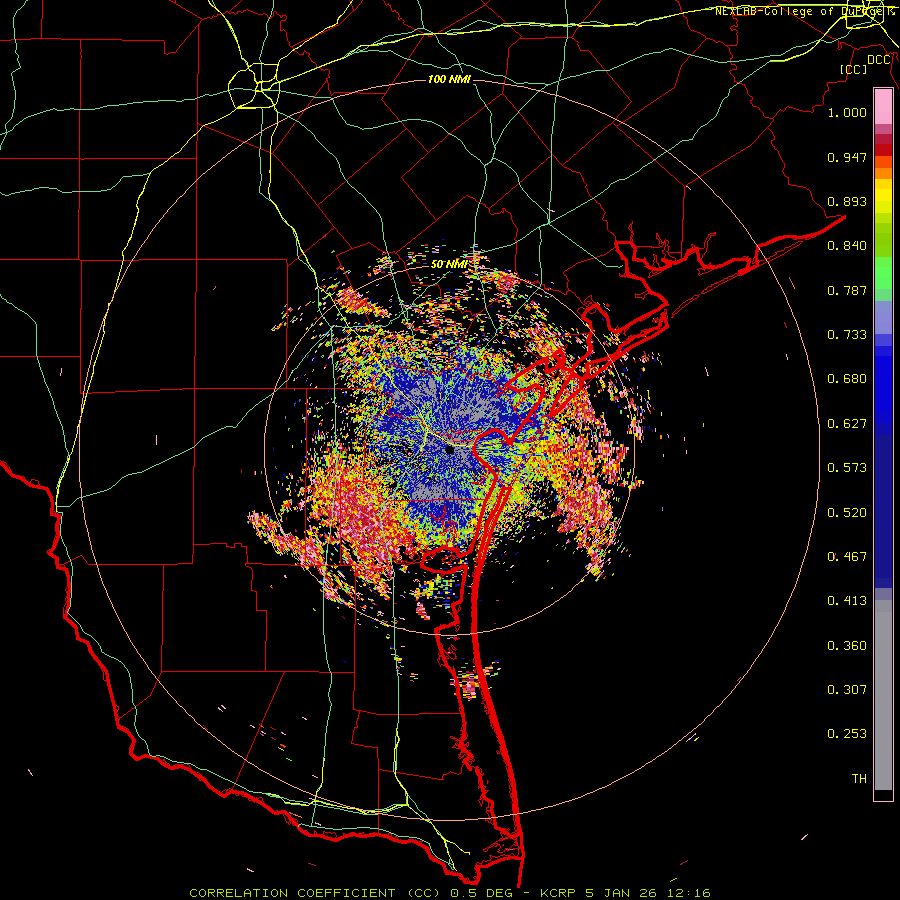Click the 0.467 legend value
This screenshot has height=900, width=900.
tap(847, 557)
